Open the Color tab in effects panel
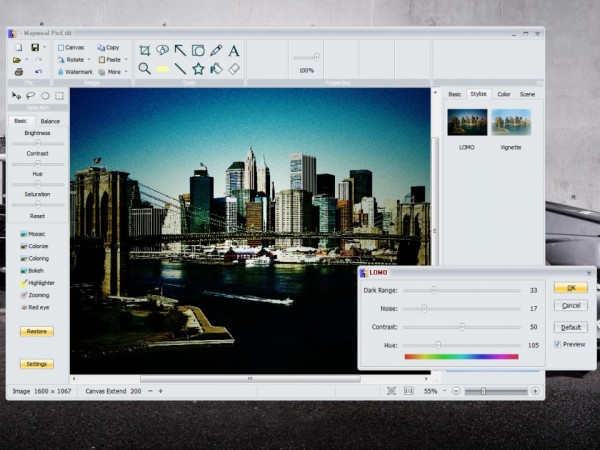The image size is (600, 450). [x=503, y=94]
